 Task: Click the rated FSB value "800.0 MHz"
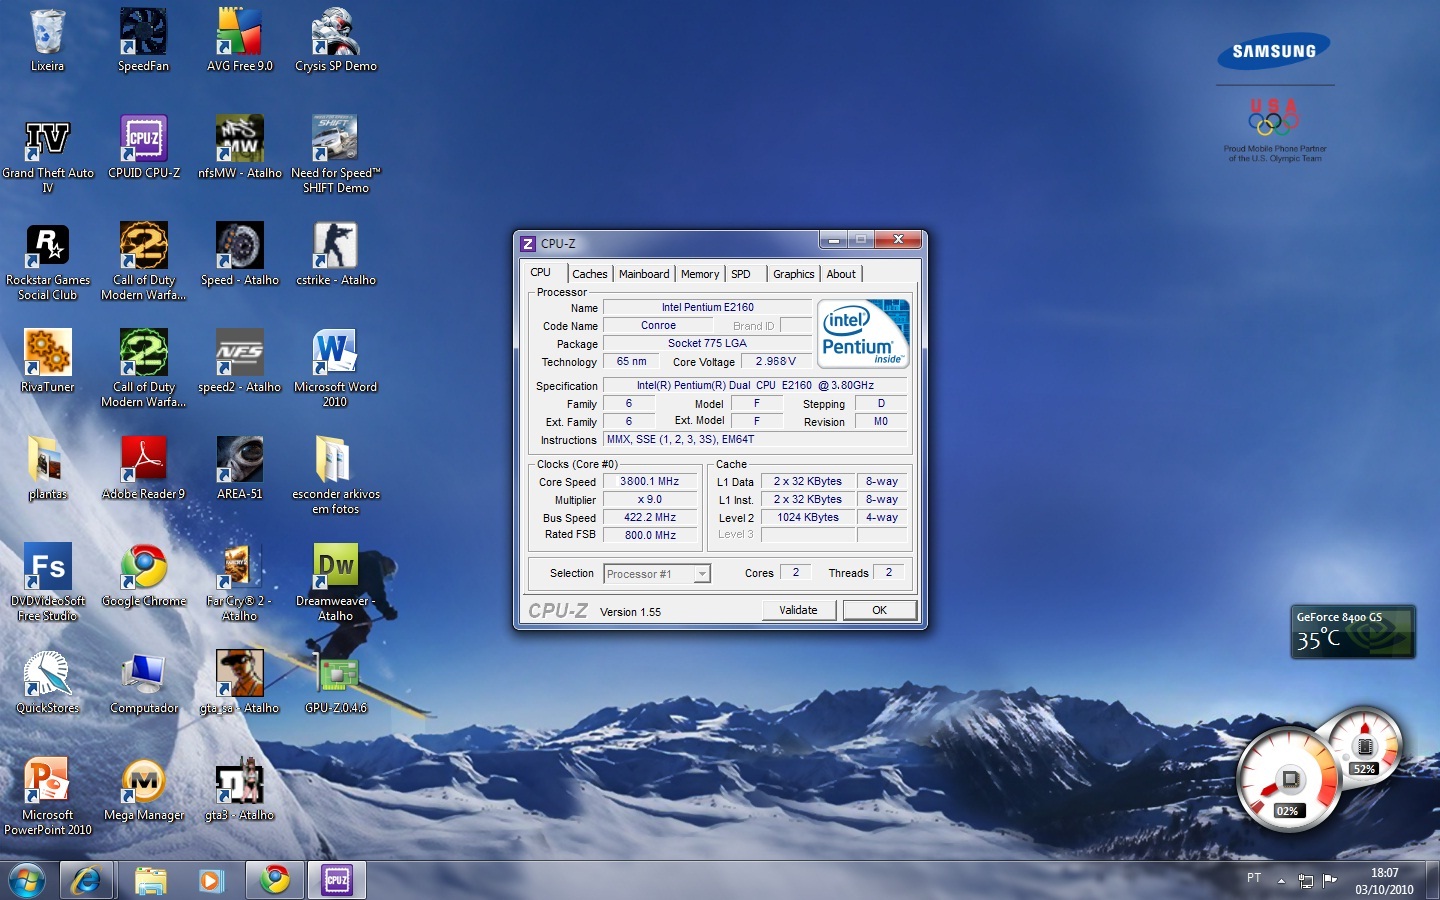click(649, 535)
